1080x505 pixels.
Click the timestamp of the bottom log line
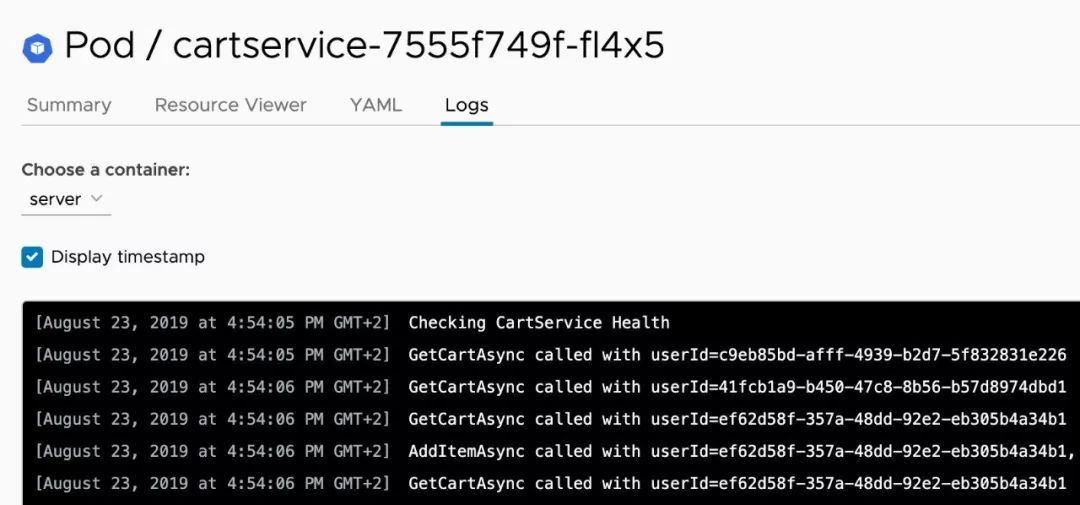[x=213, y=483]
